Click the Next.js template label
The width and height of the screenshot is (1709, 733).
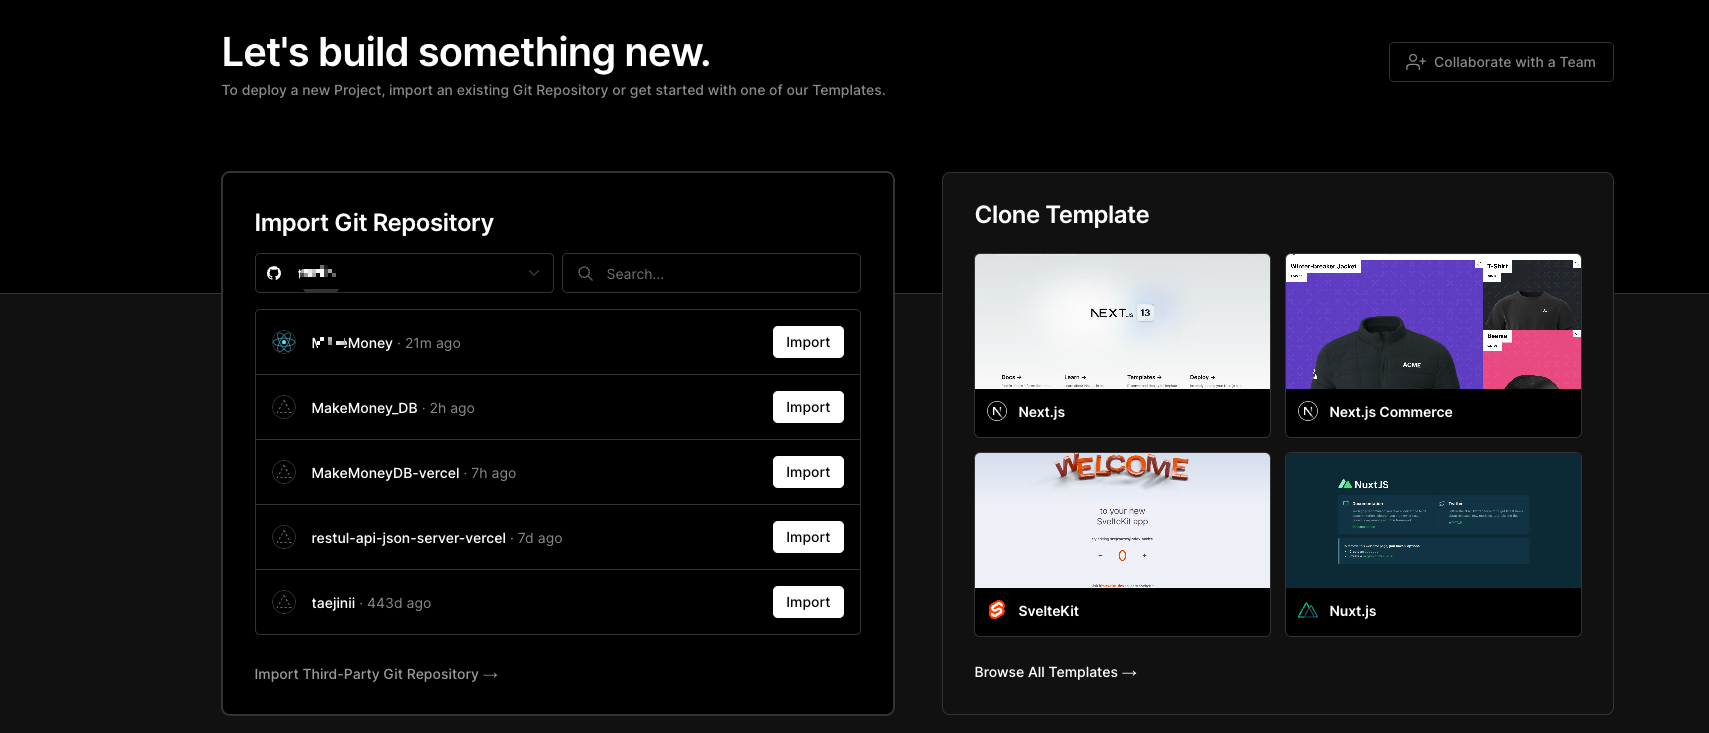coord(1041,412)
